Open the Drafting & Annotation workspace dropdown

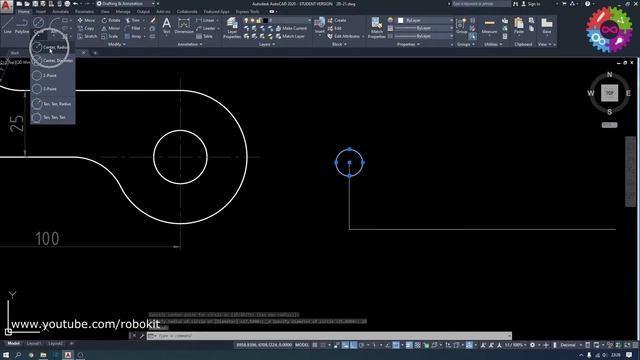[x=127, y=4]
